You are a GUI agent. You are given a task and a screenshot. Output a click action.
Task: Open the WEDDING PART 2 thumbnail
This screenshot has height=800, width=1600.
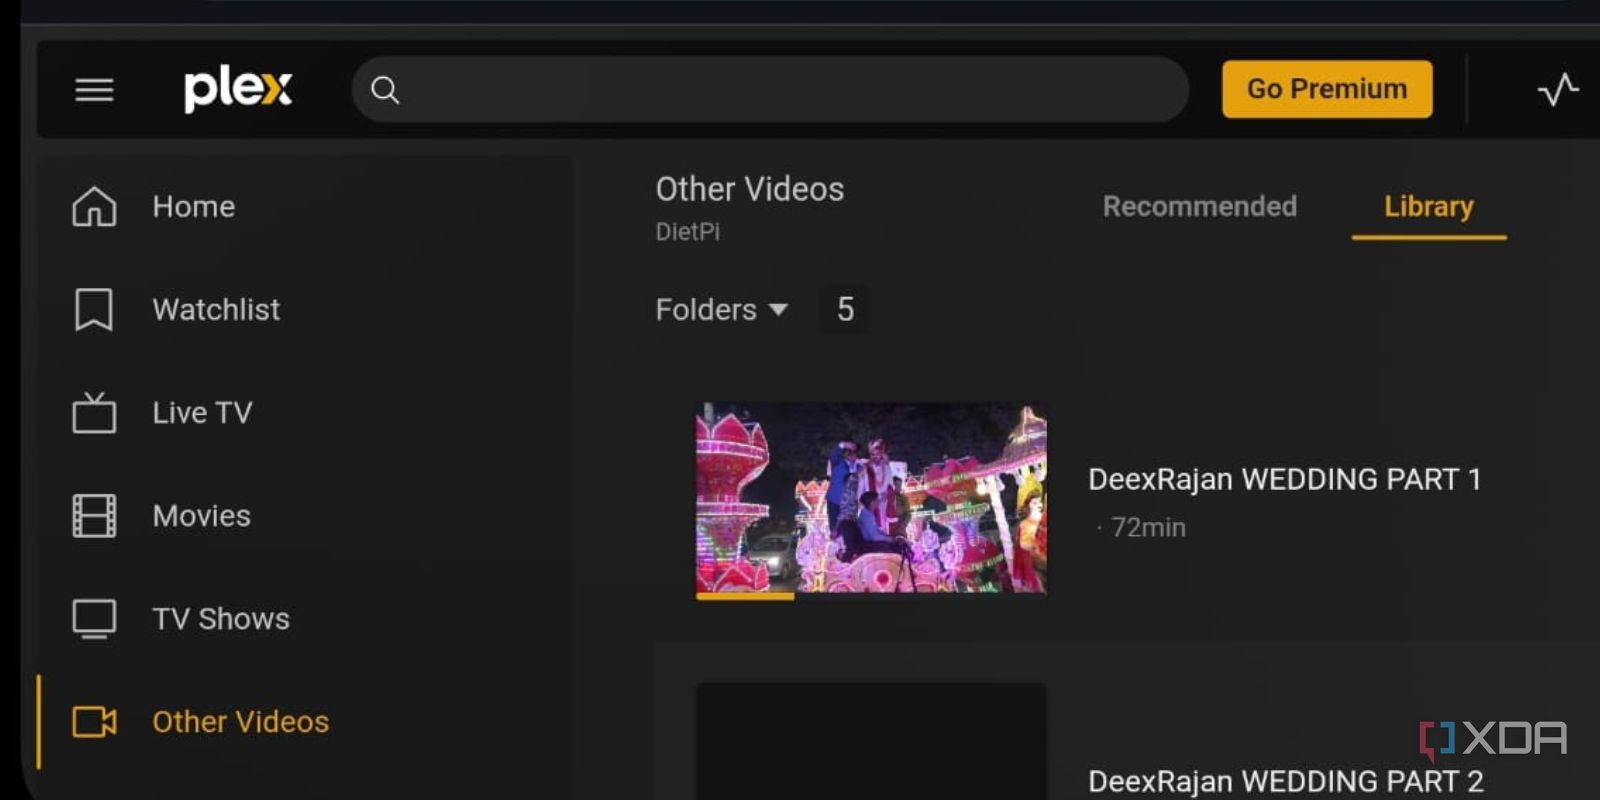click(x=871, y=741)
